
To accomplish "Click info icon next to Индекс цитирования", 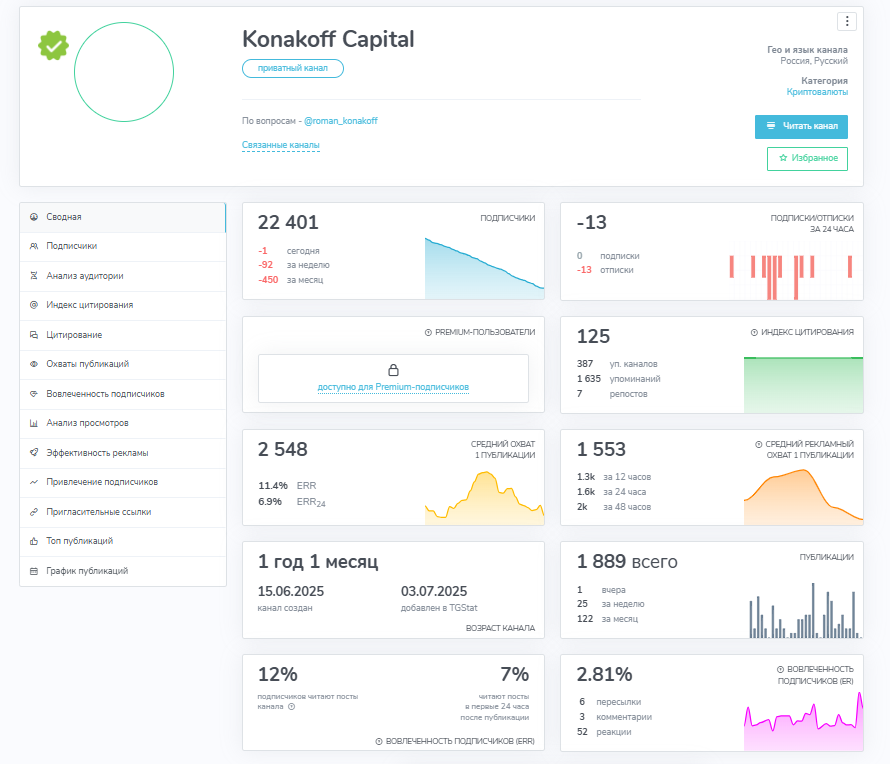I will pyautogui.click(x=754, y=333).
